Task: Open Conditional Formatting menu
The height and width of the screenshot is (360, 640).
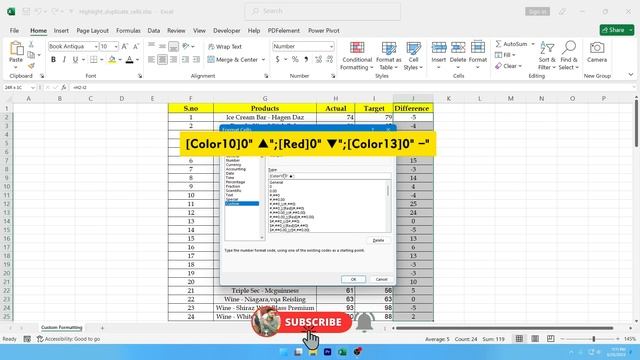Action: pyautogui.click(x=357, y=56)
